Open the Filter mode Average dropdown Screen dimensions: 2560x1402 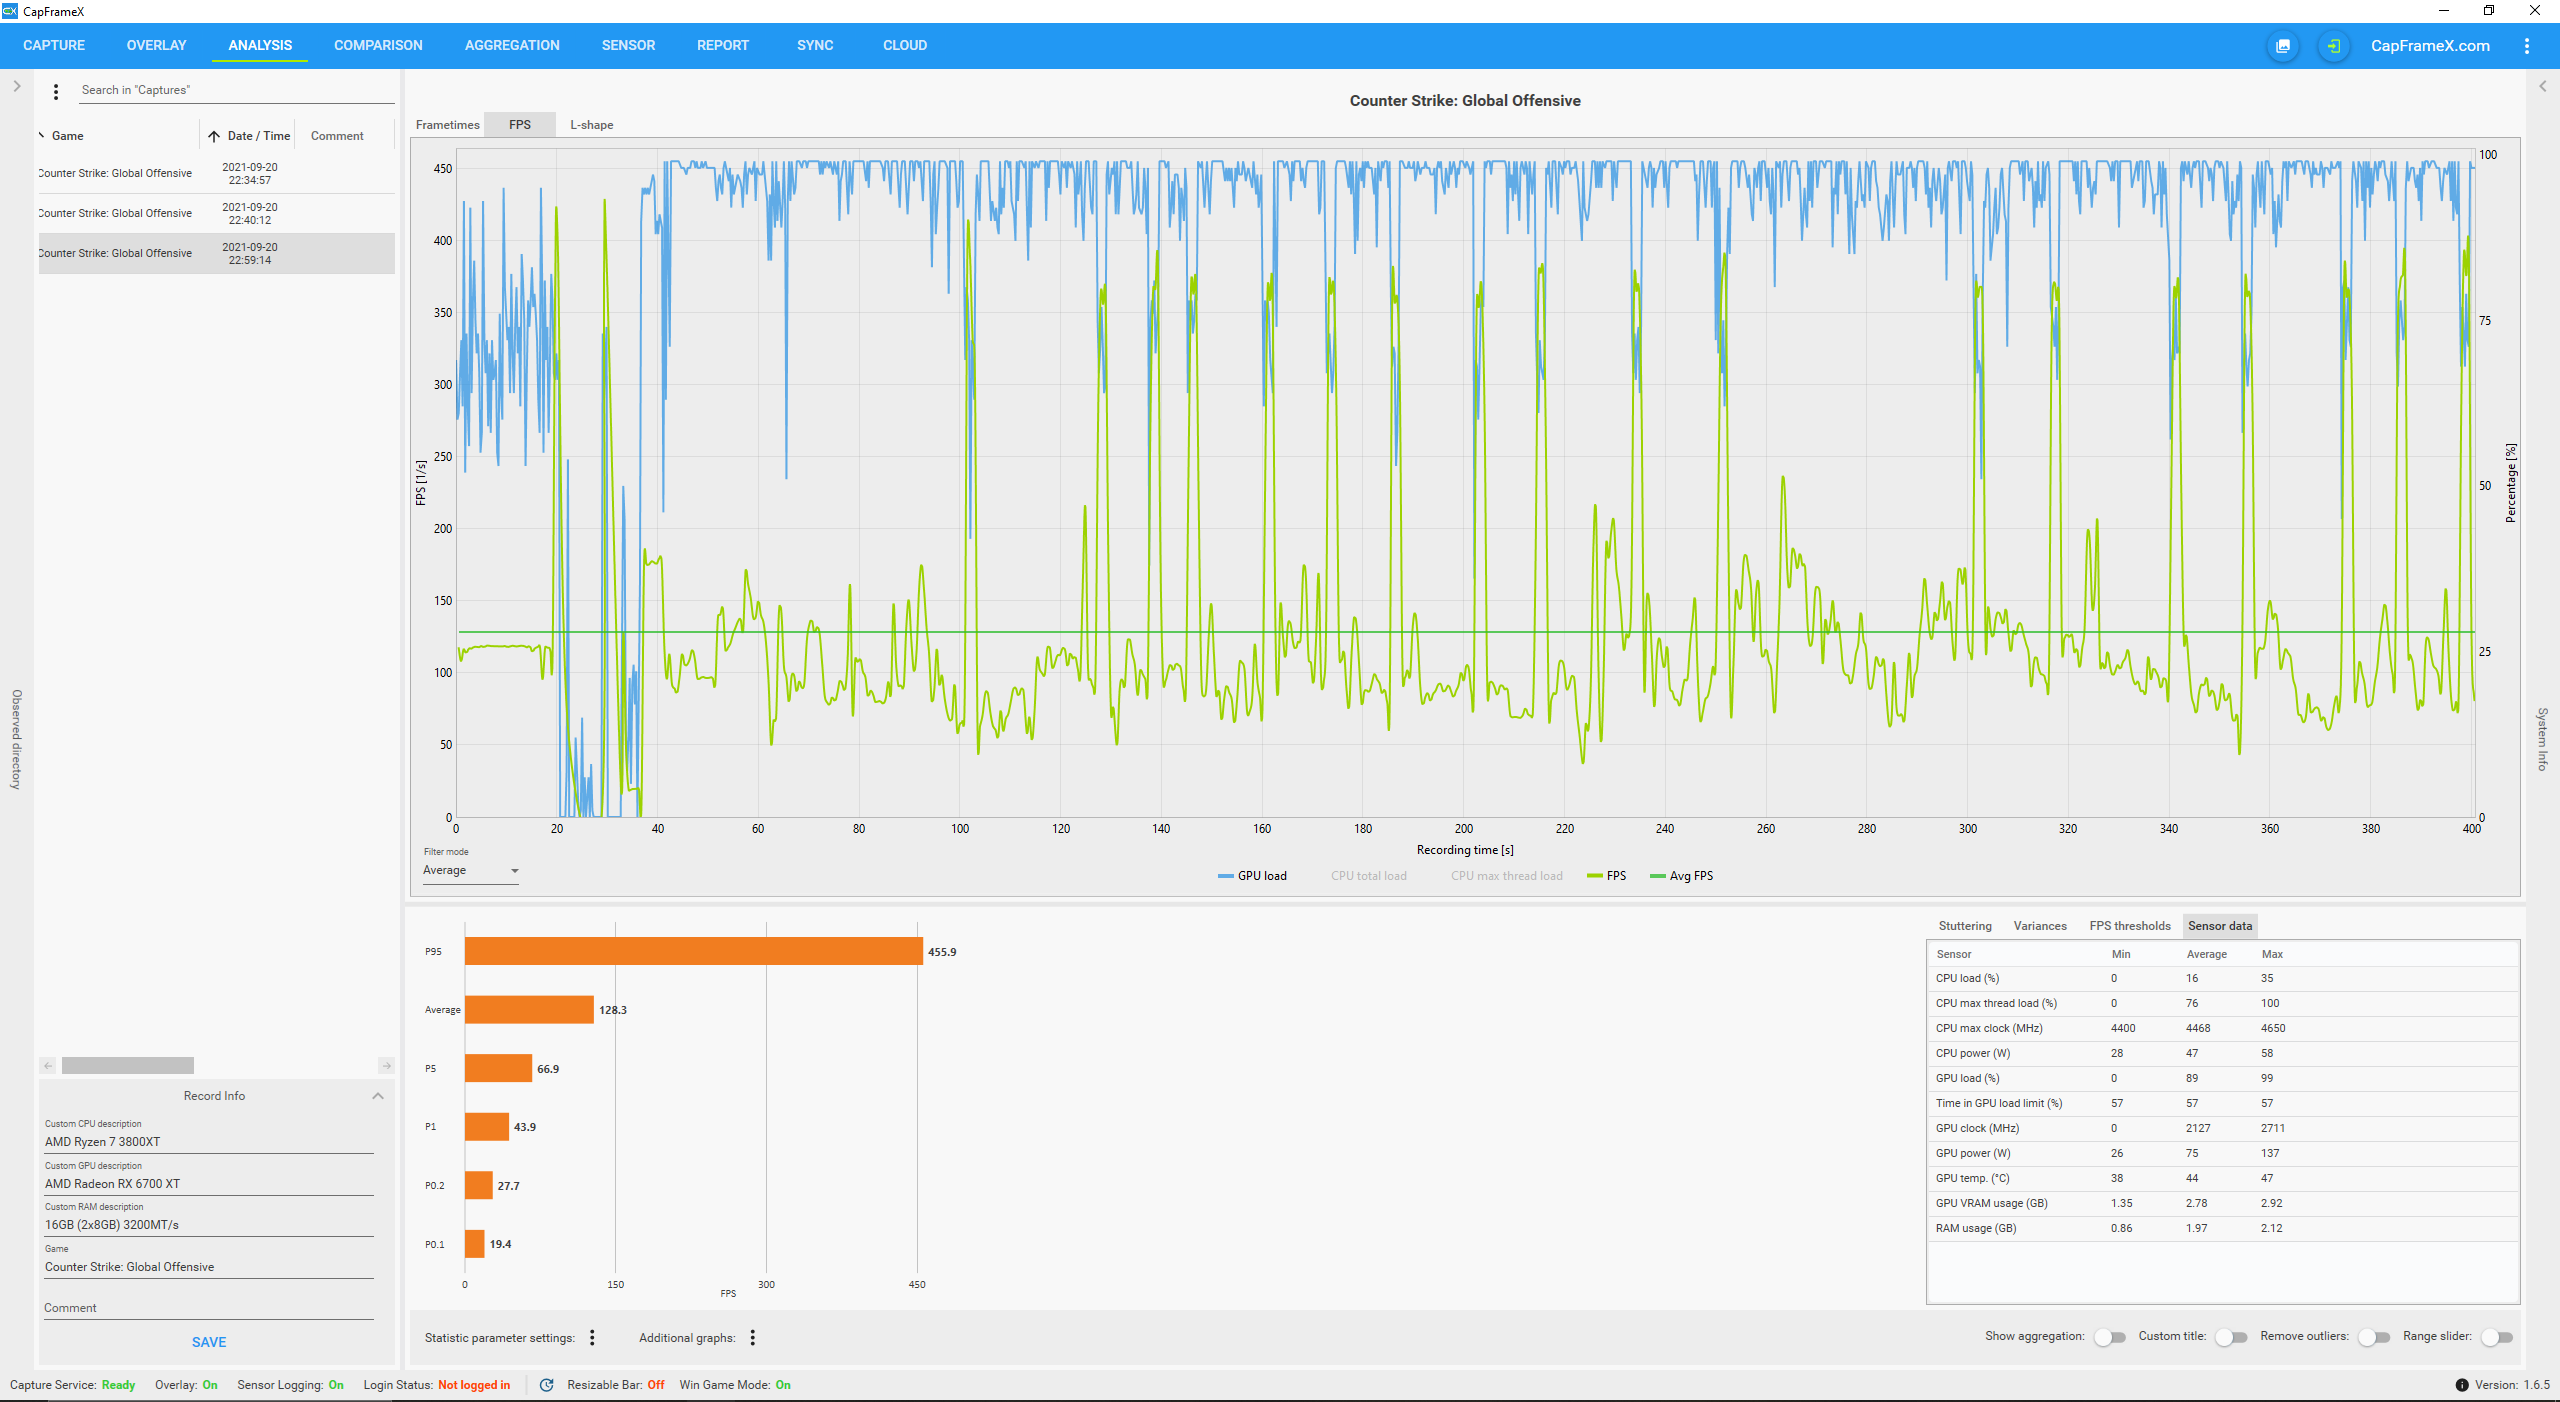pos(471,871)
